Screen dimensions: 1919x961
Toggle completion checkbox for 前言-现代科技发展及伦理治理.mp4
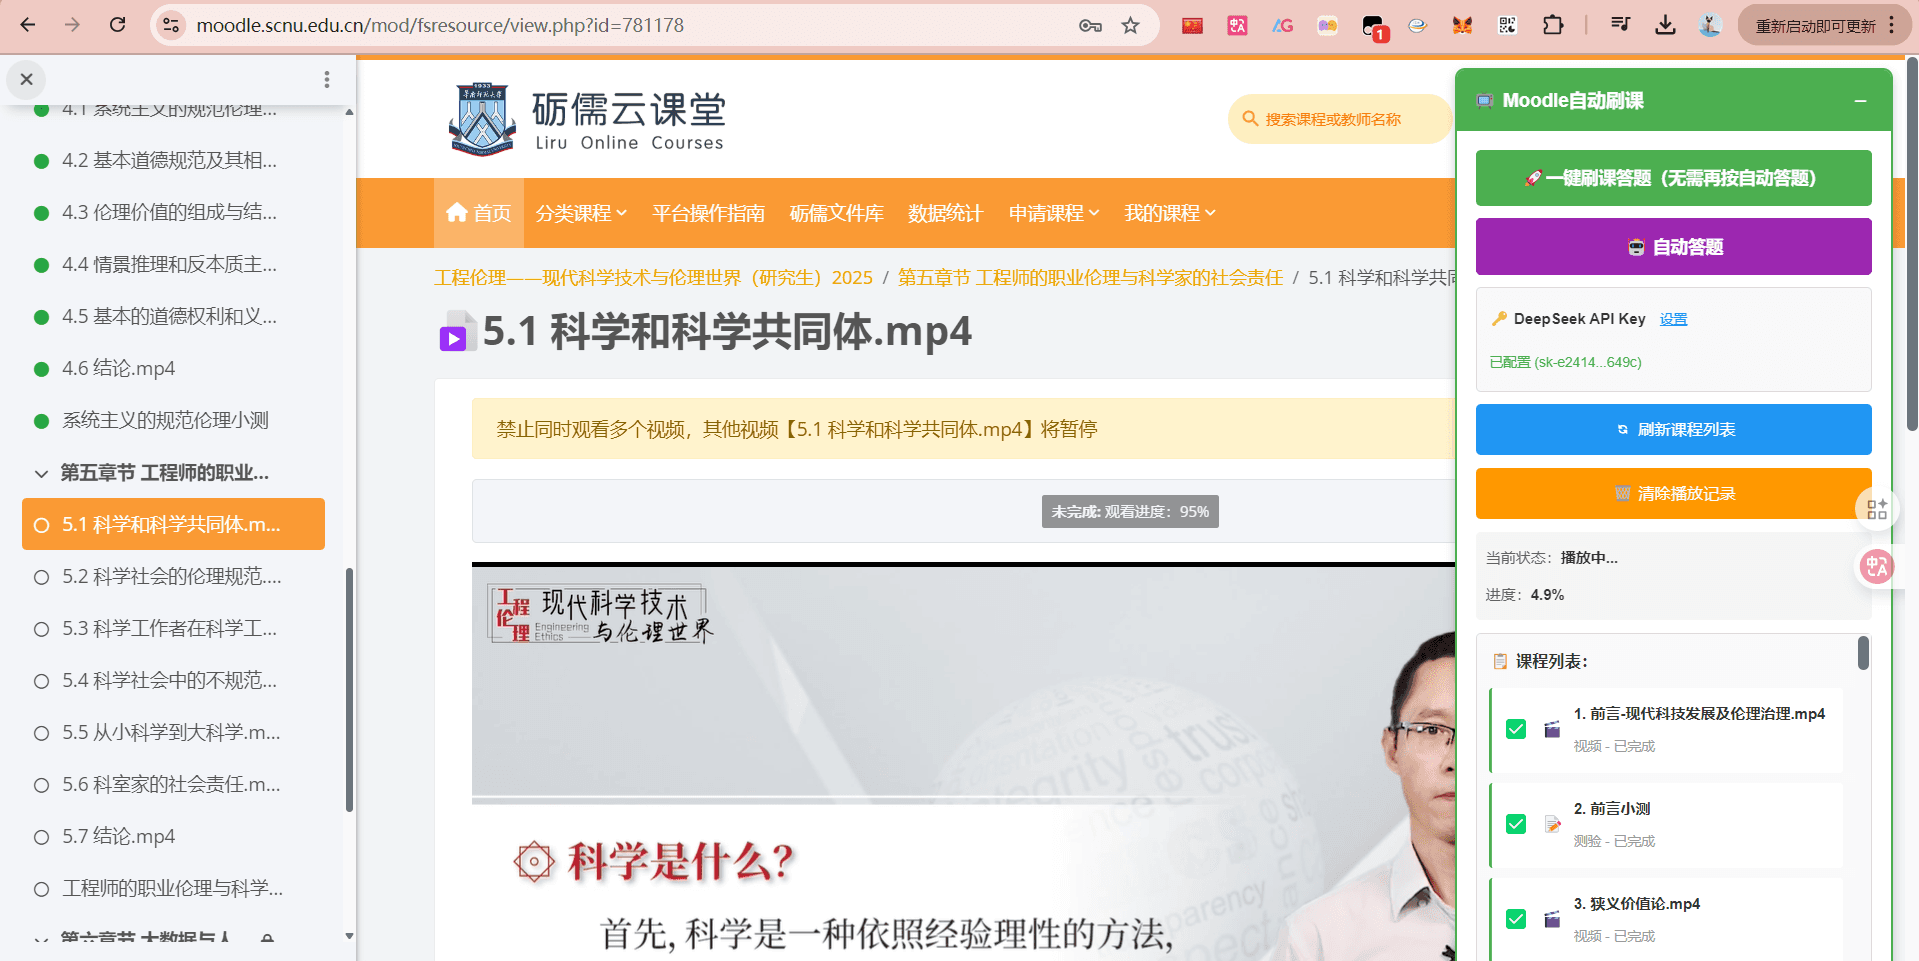click(1515, 729)
